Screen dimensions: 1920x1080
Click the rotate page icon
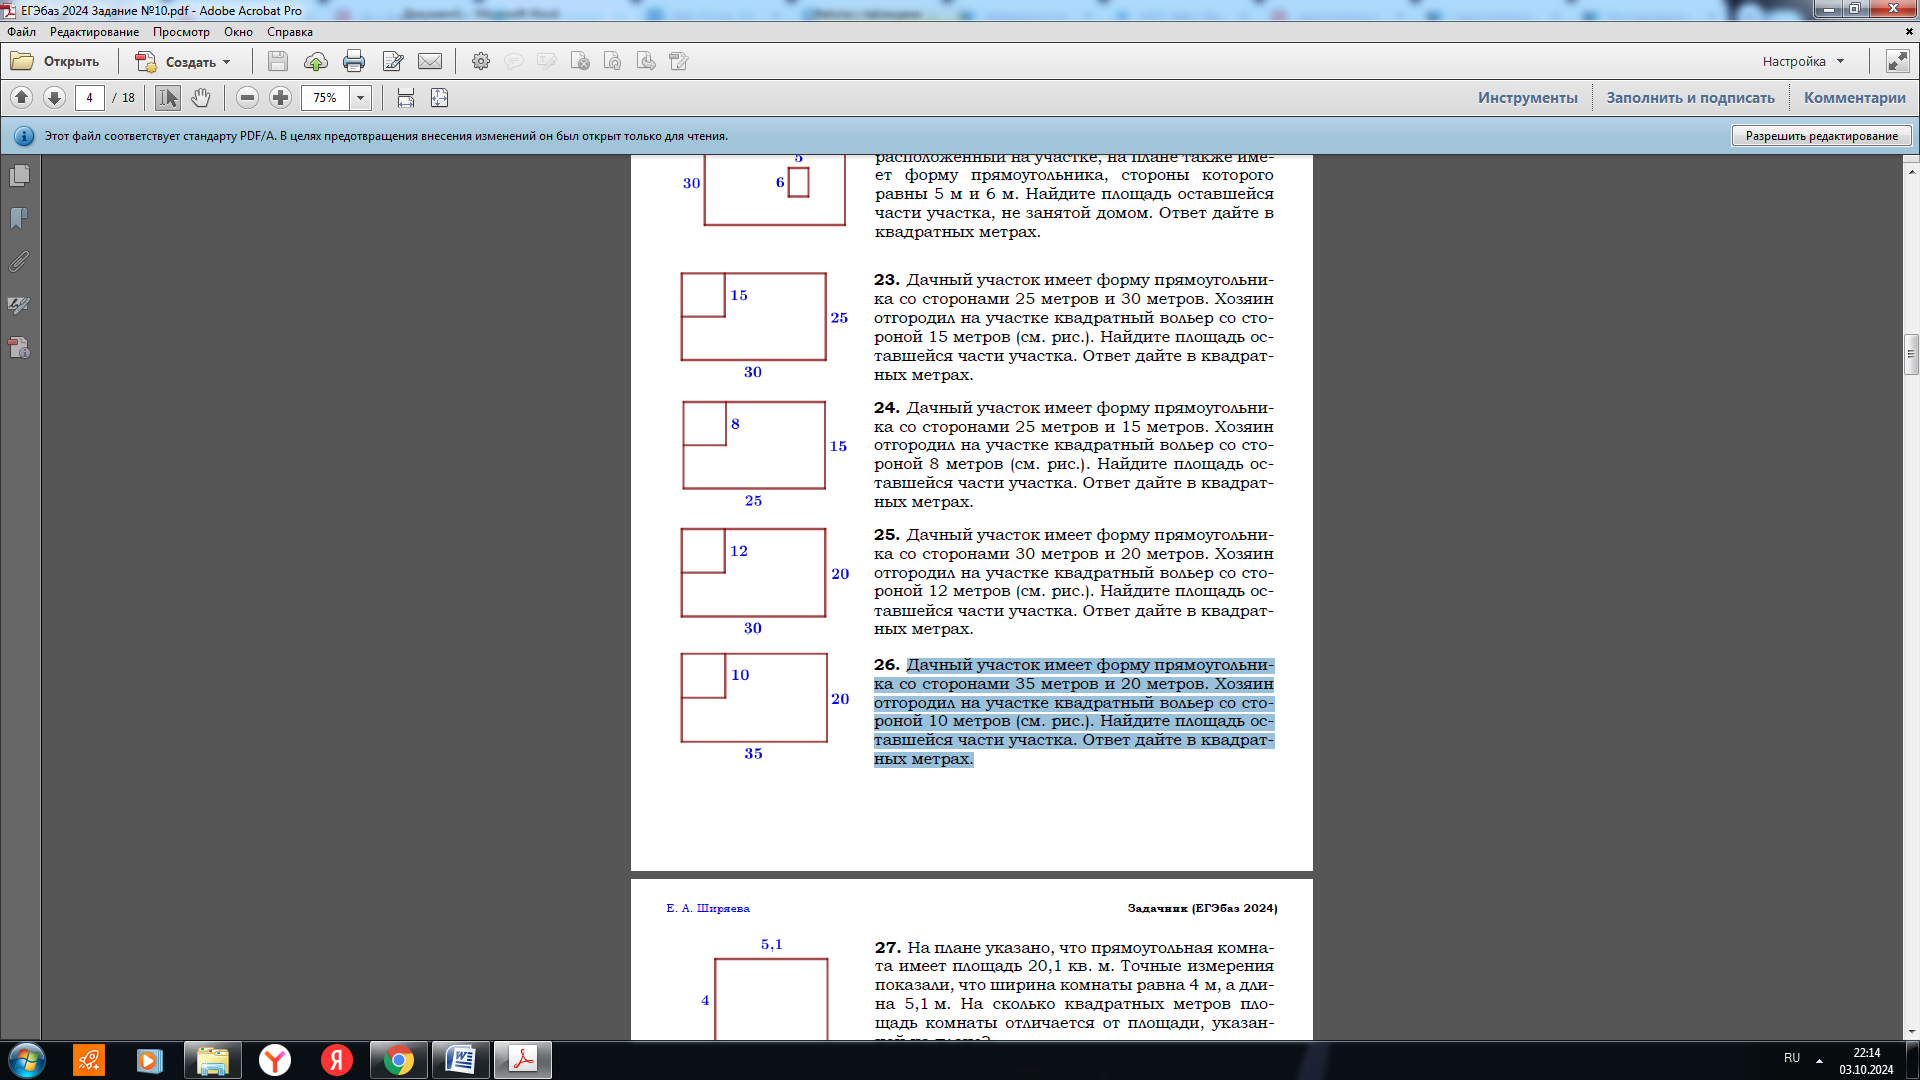point(613,61)
